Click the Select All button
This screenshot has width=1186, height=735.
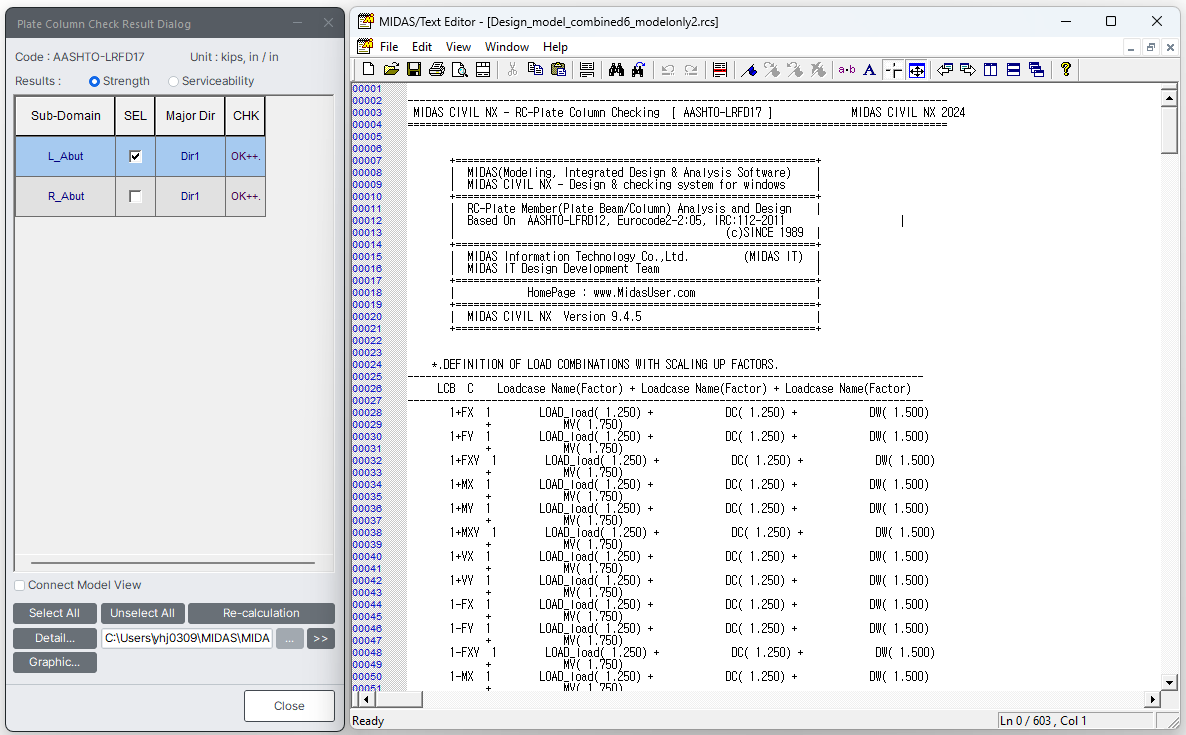click(x=54, y=613)
